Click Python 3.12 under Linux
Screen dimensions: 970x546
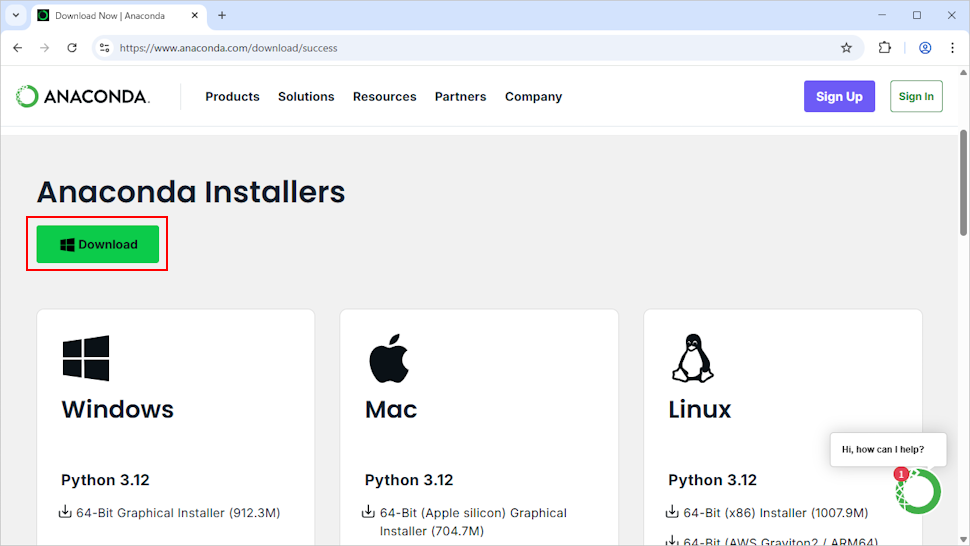[713, 480]
